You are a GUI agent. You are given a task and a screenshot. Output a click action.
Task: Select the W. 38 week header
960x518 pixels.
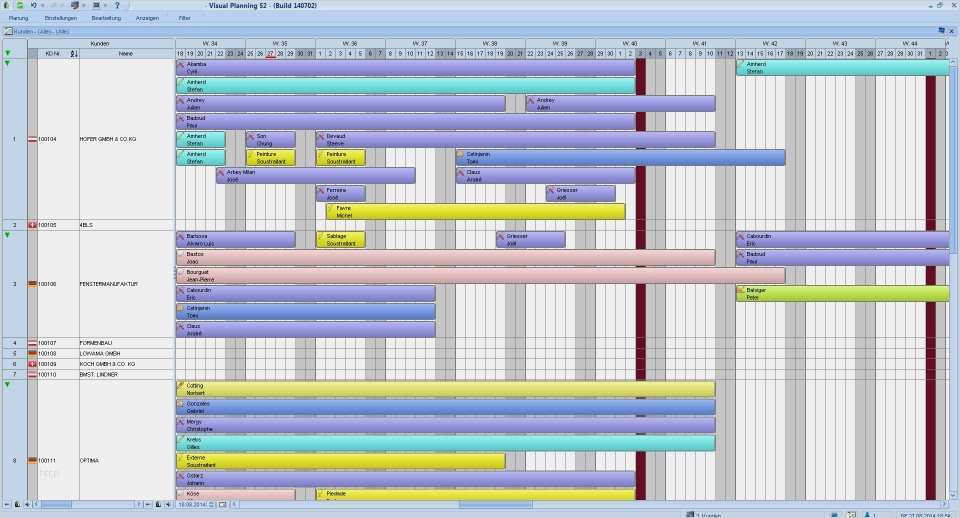click(490, 44)
